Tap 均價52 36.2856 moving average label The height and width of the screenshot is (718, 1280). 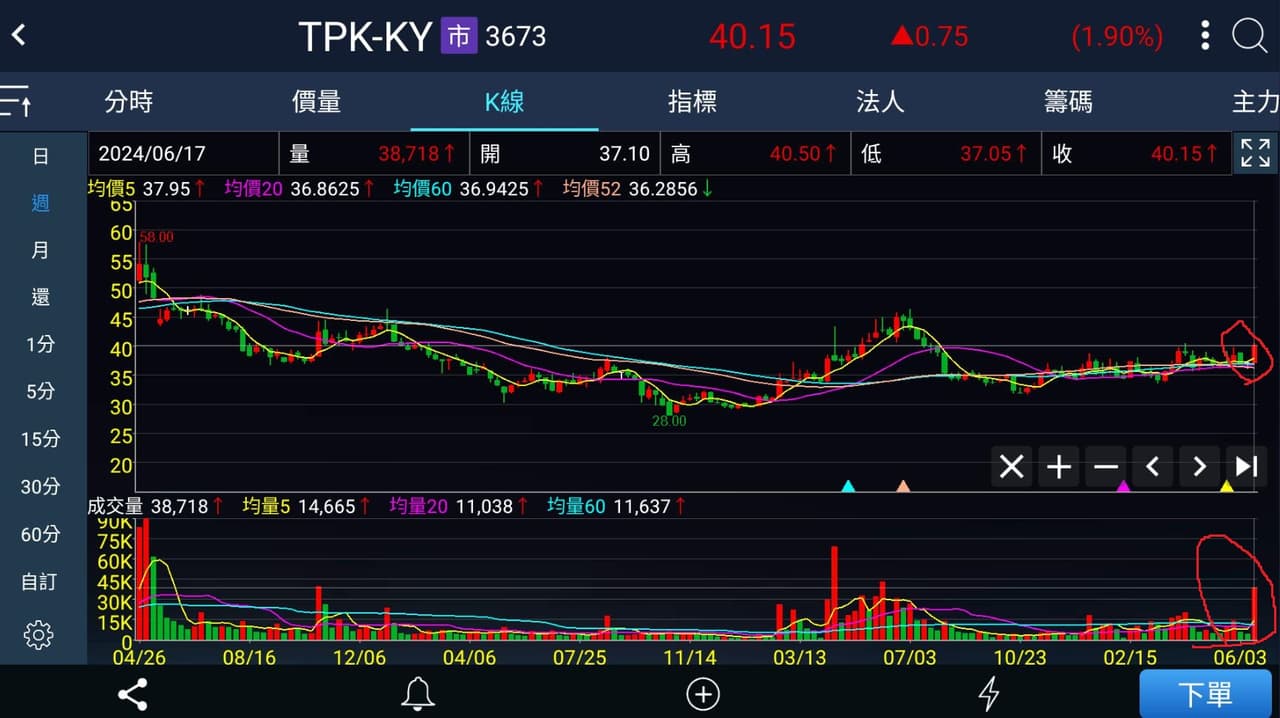(638, 188)
